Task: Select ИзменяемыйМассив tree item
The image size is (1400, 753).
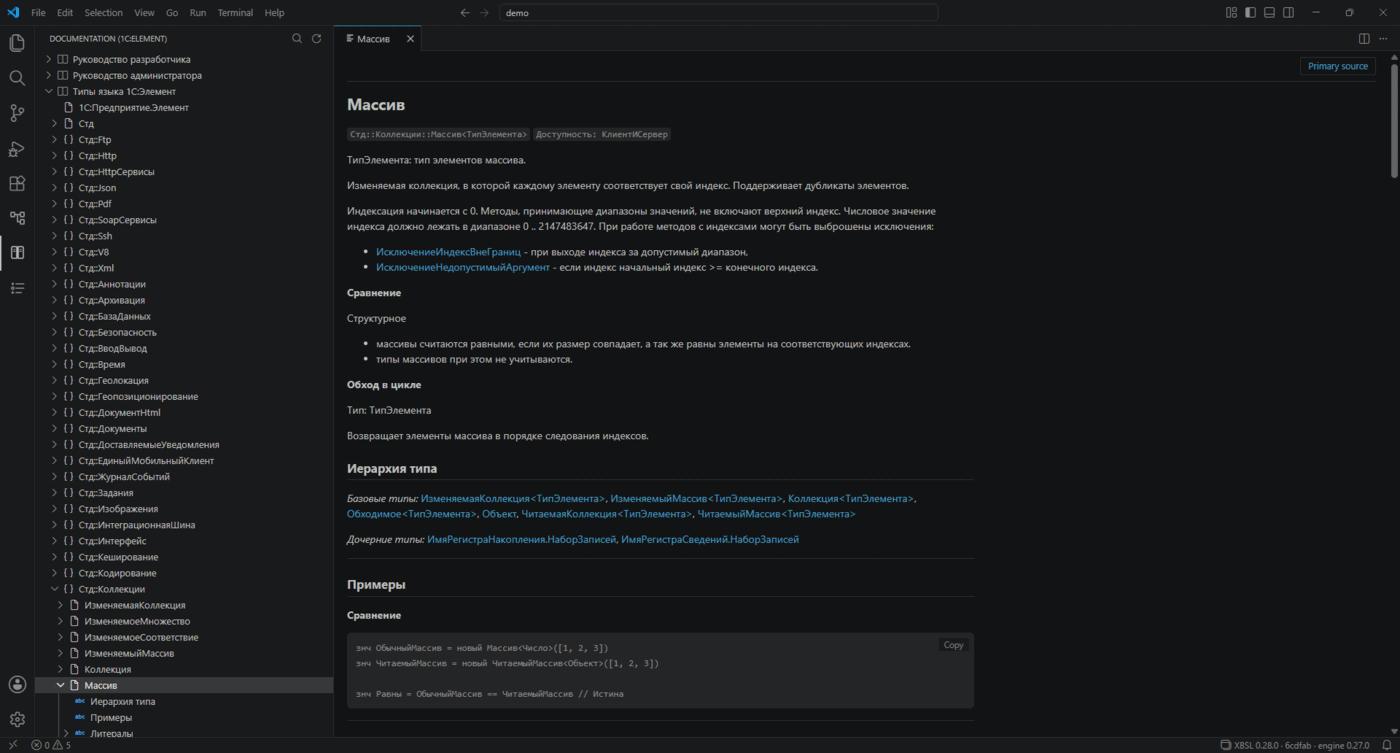Action: (129, 653)
